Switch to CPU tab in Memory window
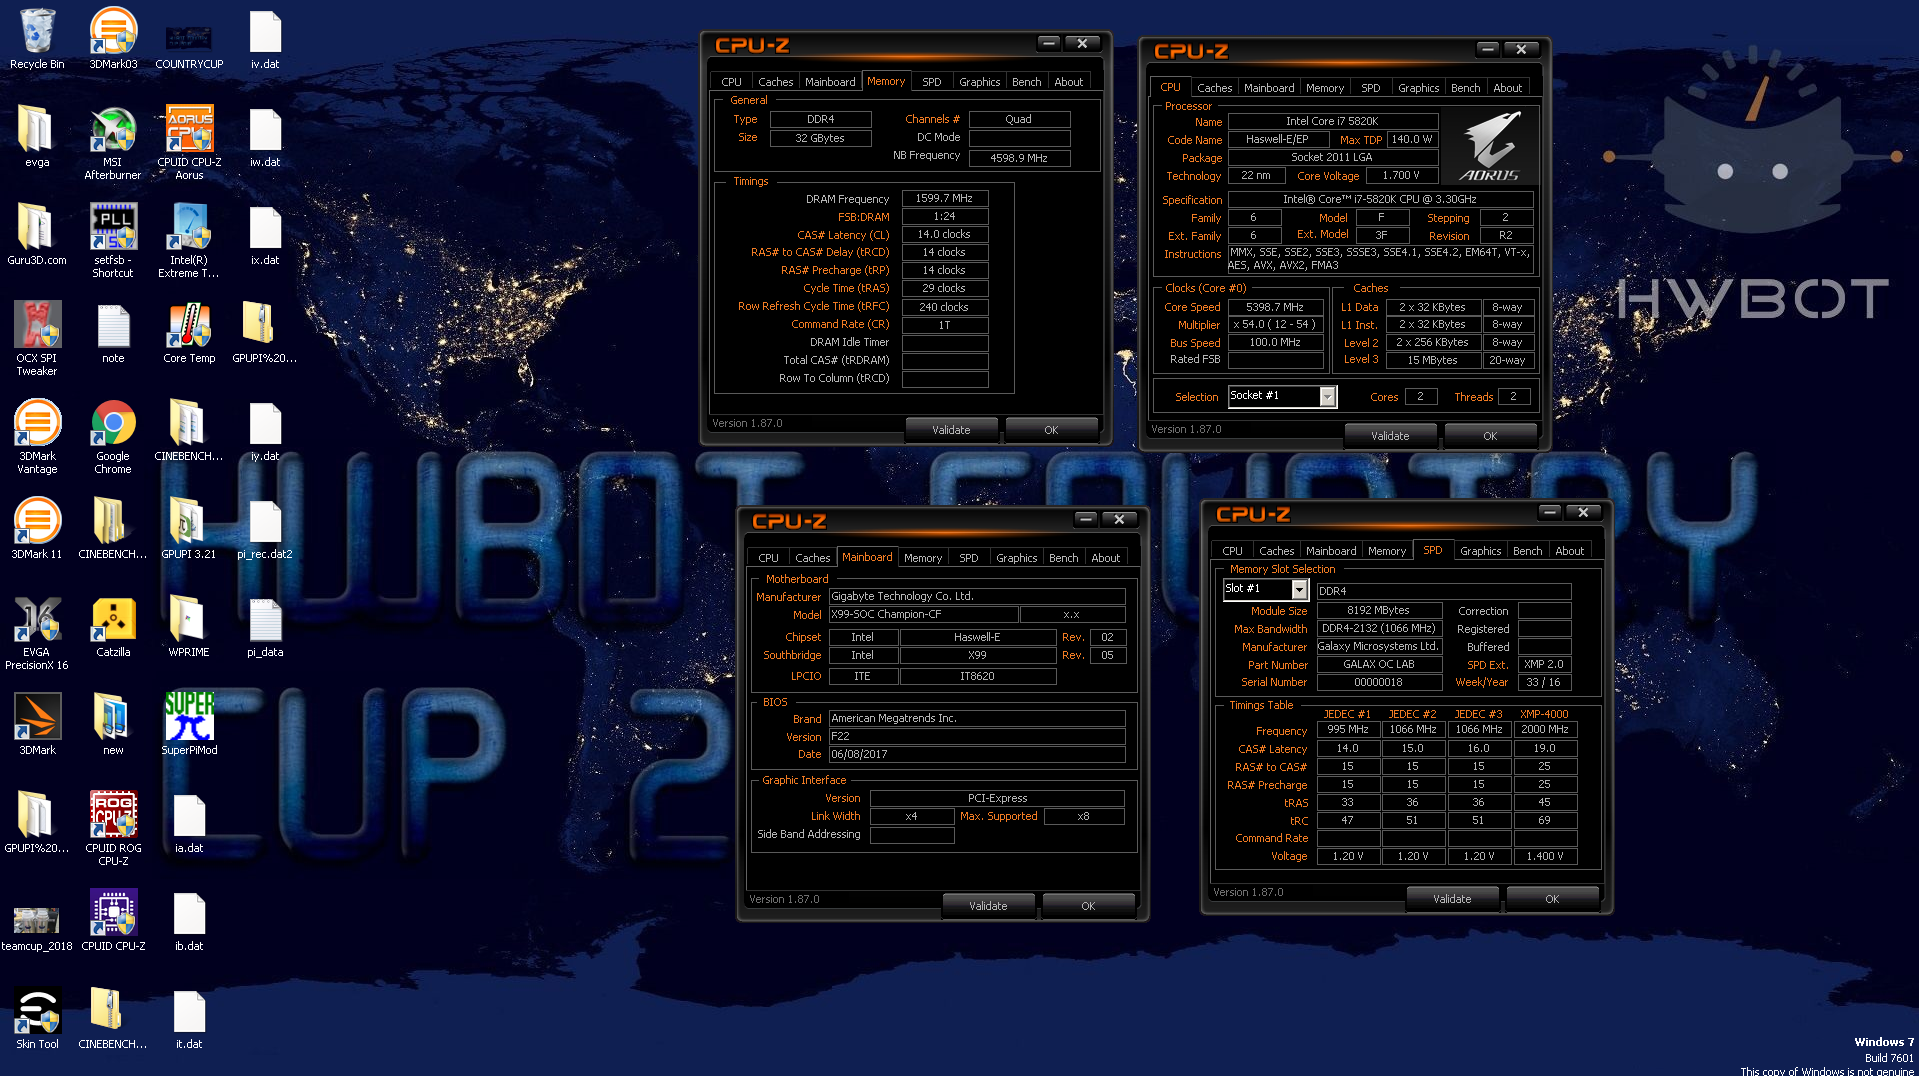Screen dimensions: 1919x1076 pos(731,82)
